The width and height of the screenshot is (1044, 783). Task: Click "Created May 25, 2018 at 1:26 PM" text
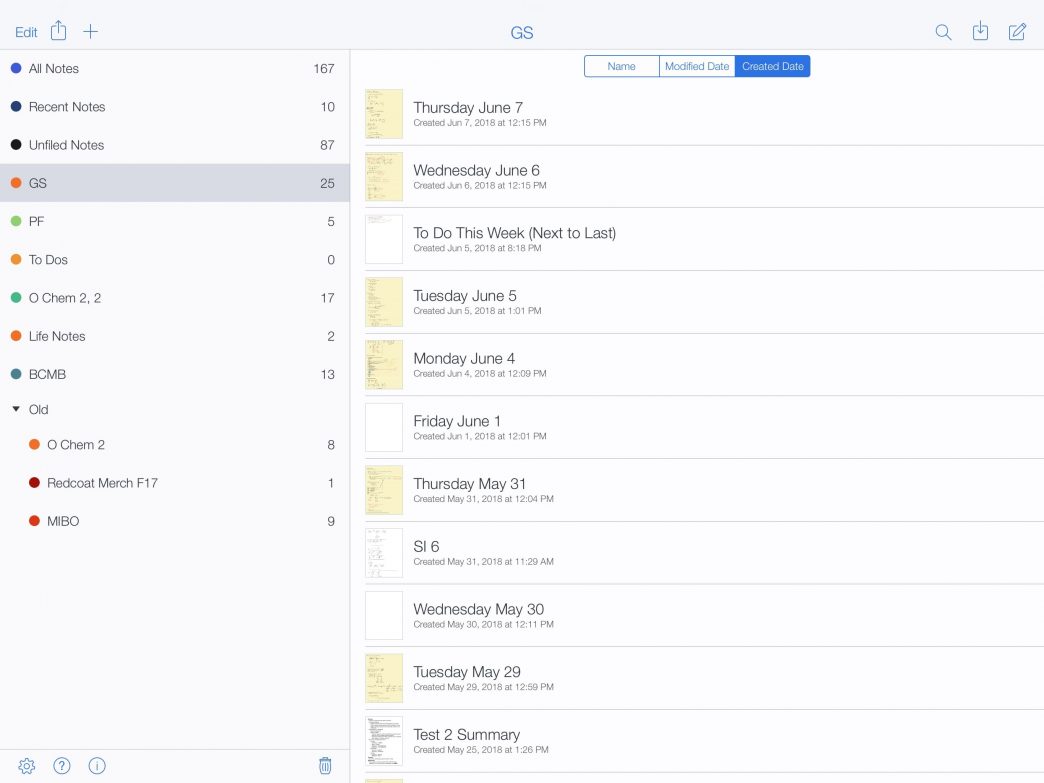[x=481, y=750]
